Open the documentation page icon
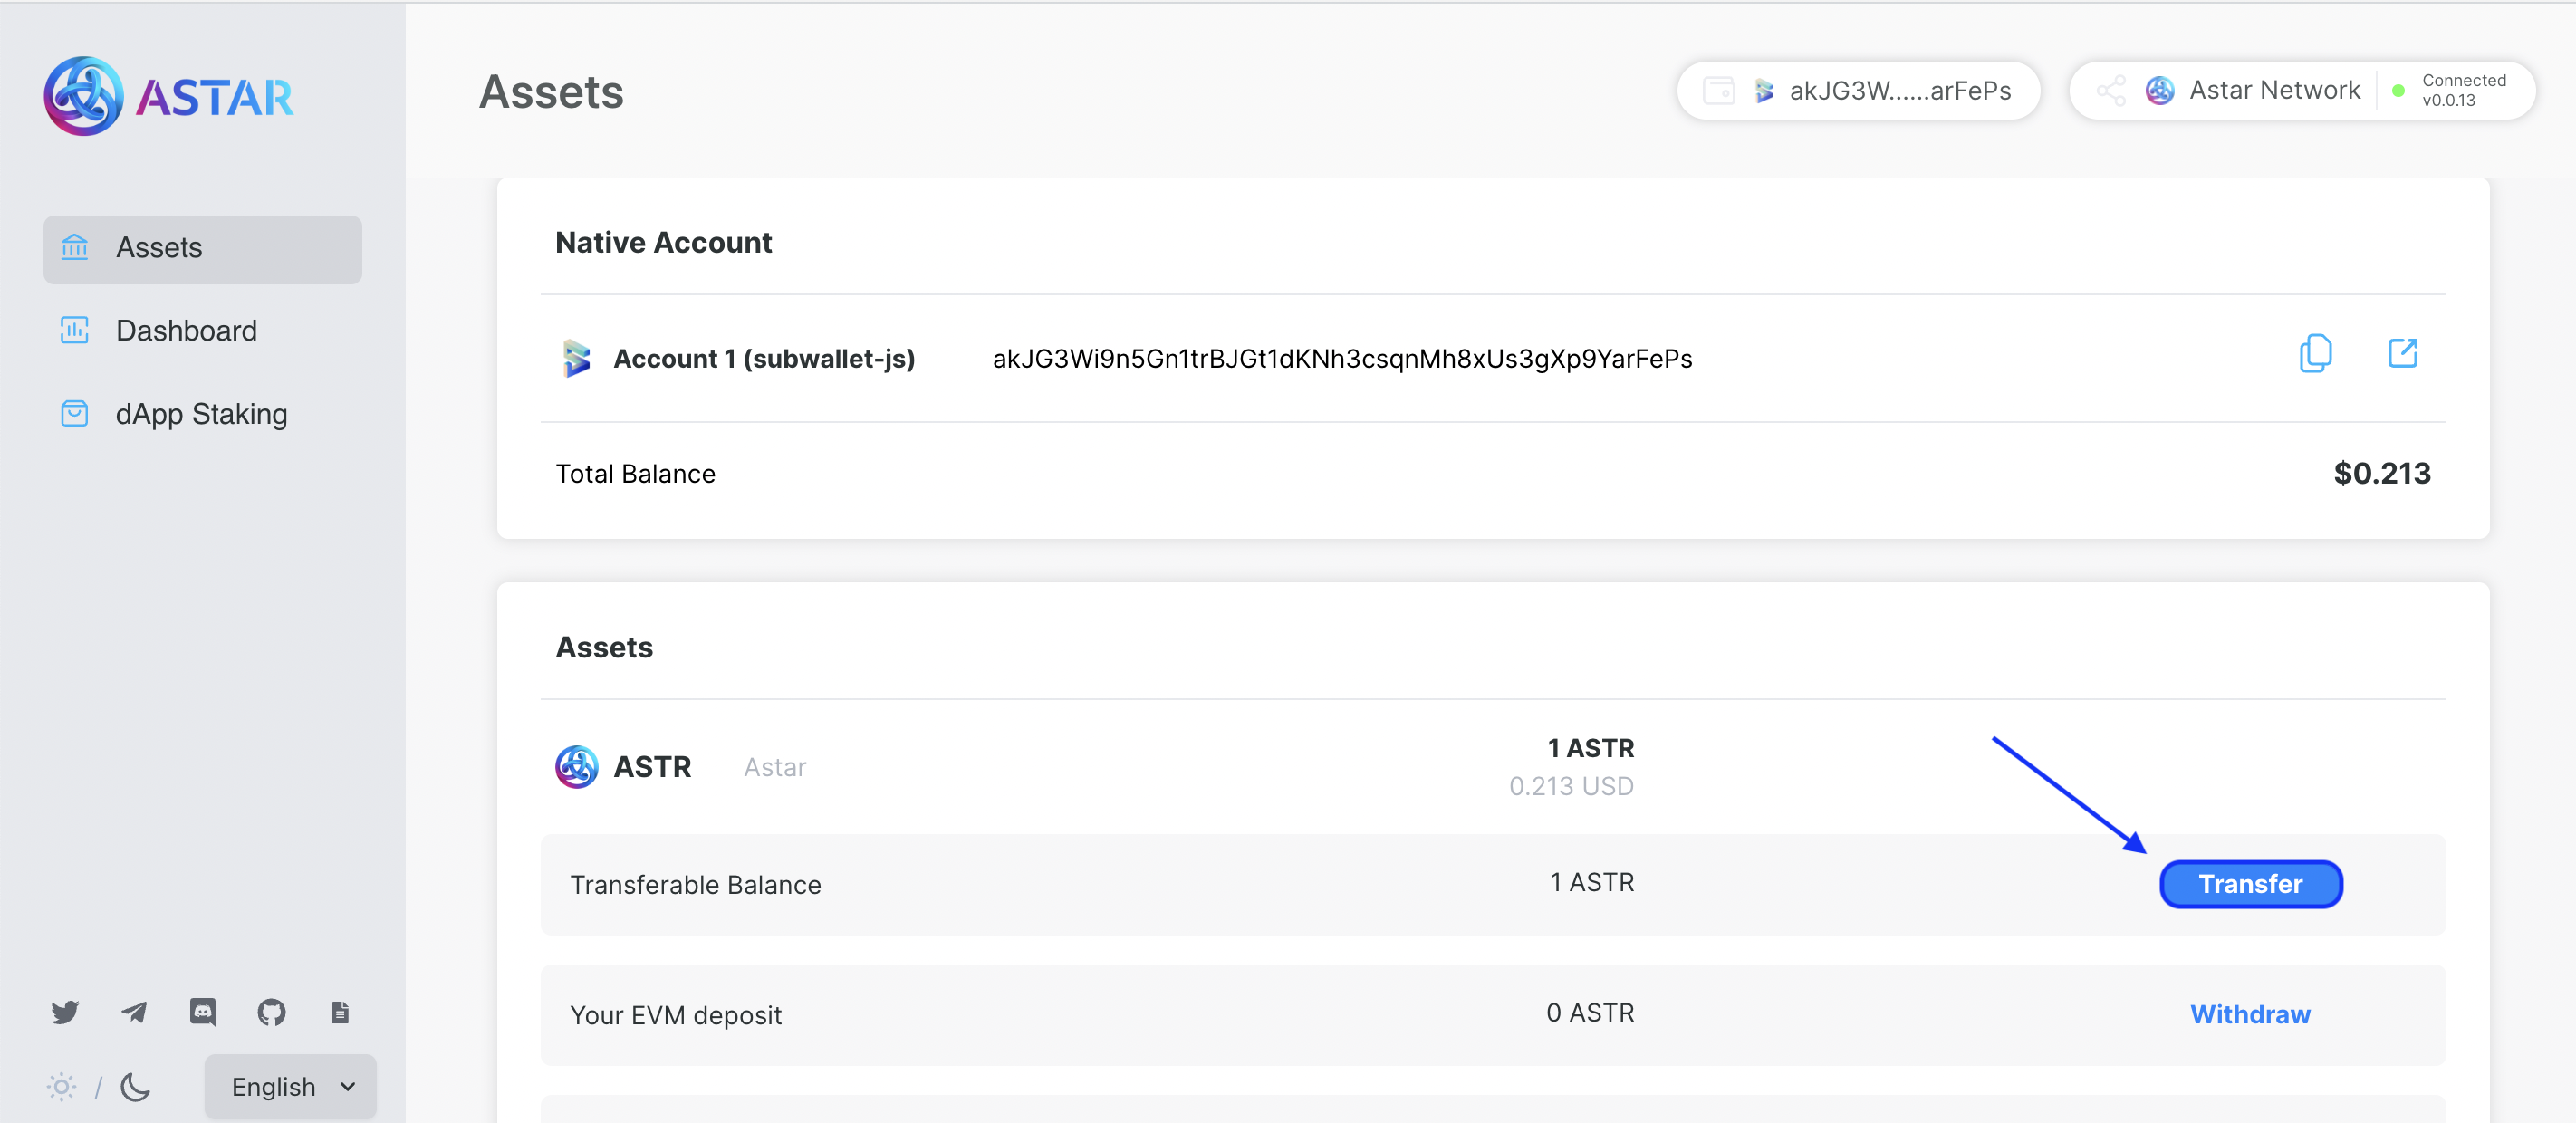The width and height of the screenshot is (2576, 1123). tap(340, 1012)
